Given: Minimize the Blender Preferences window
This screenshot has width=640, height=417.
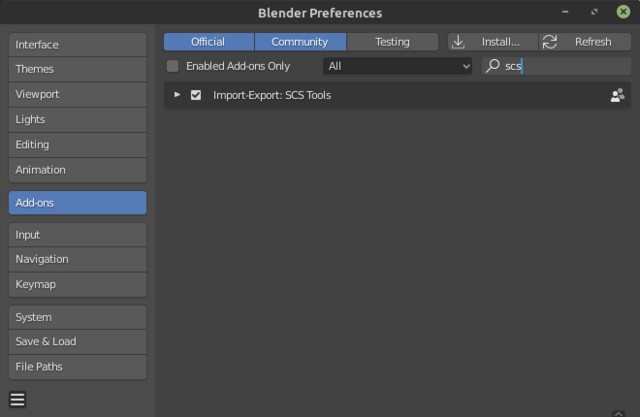Looking at the screenshot, I should pos(565,12).
